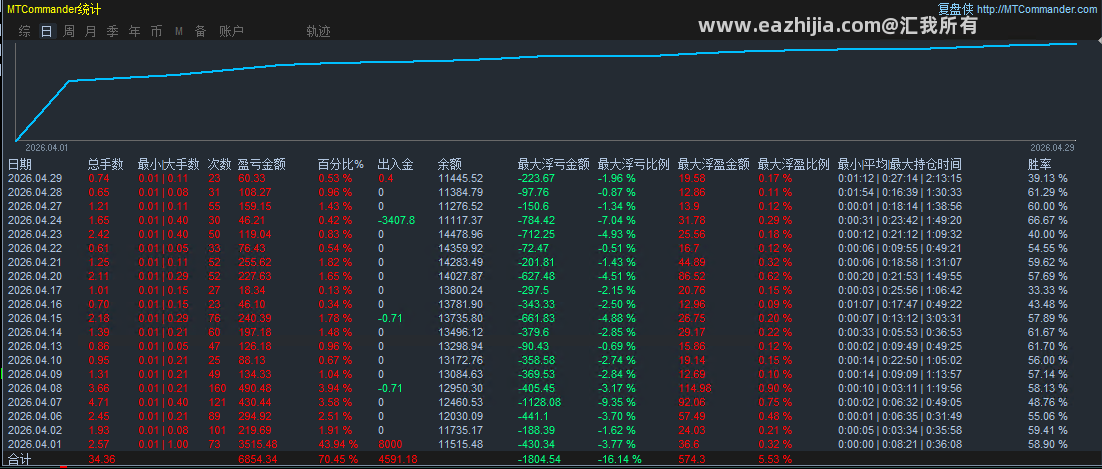Select the 2026.04.16 date cell

35,304
